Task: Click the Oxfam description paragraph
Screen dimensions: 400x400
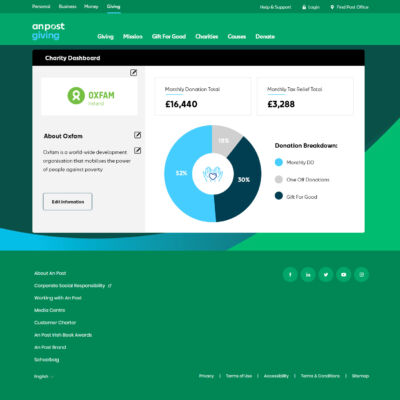Action: 87,161
